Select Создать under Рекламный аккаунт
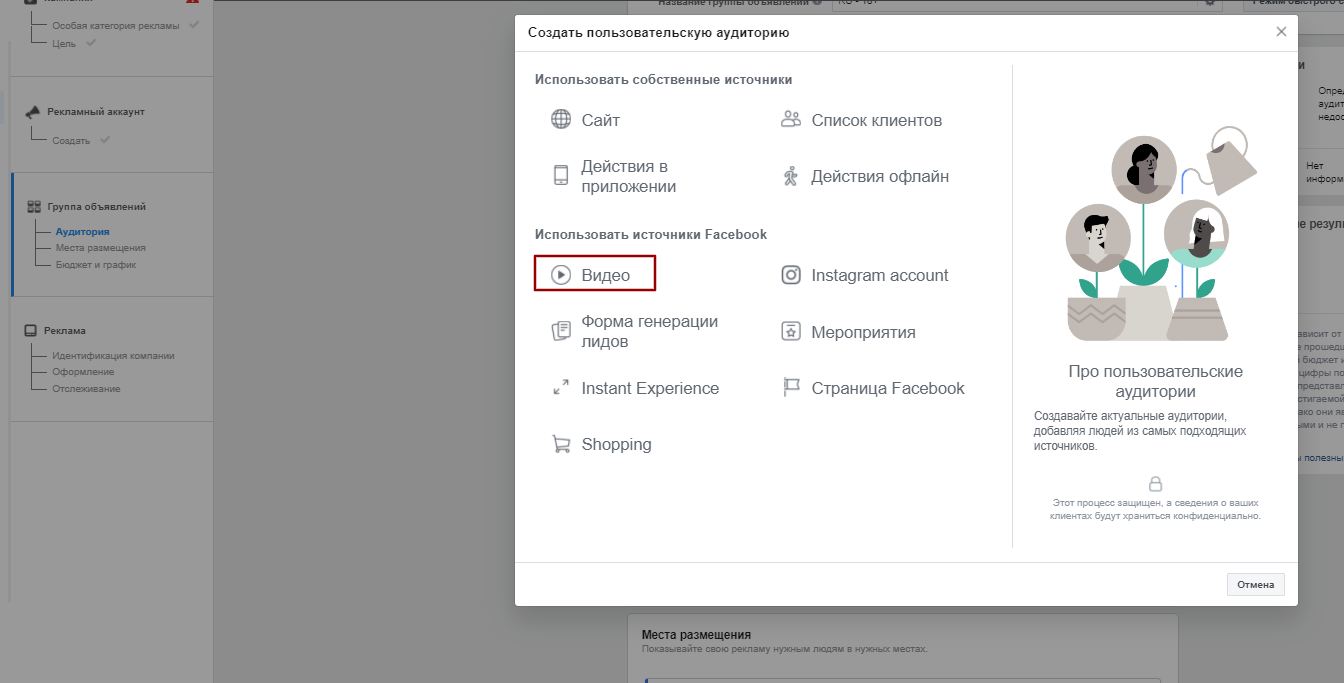Image resolution: width=1344 pixels, height=683 pixels. (71, 141)
